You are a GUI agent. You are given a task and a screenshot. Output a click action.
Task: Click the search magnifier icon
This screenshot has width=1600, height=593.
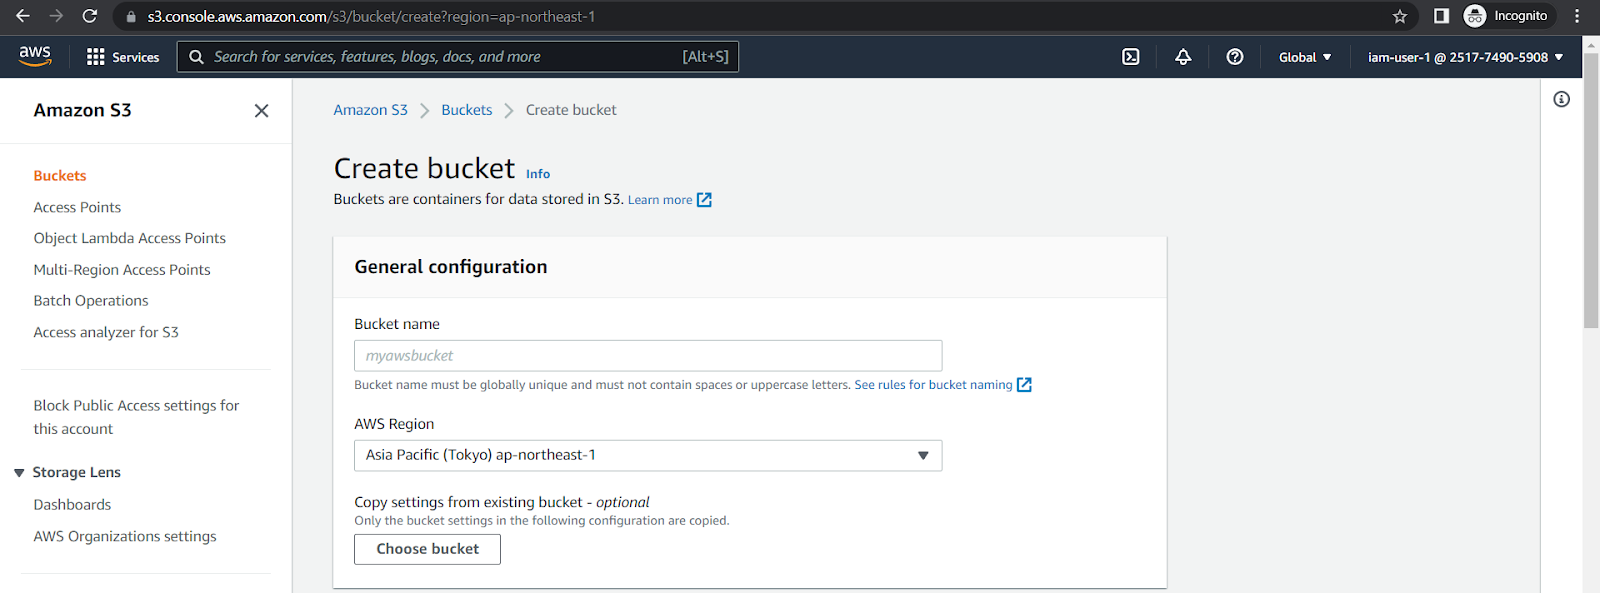(x=197, y=57)
